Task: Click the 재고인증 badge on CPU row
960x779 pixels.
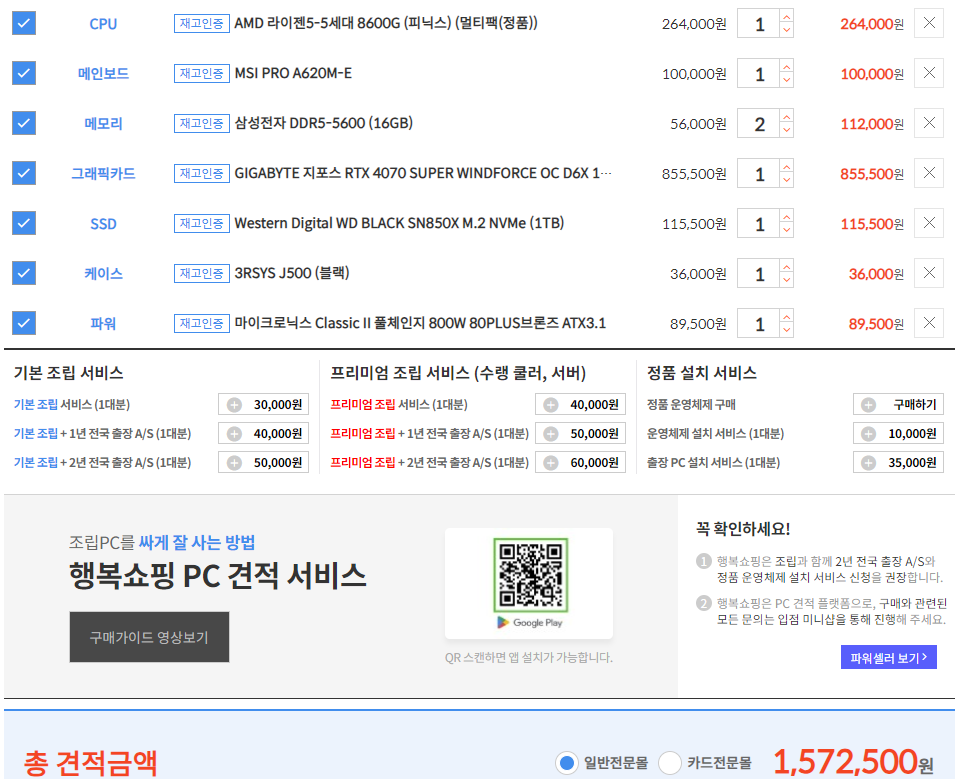Action: pos(201,23)
